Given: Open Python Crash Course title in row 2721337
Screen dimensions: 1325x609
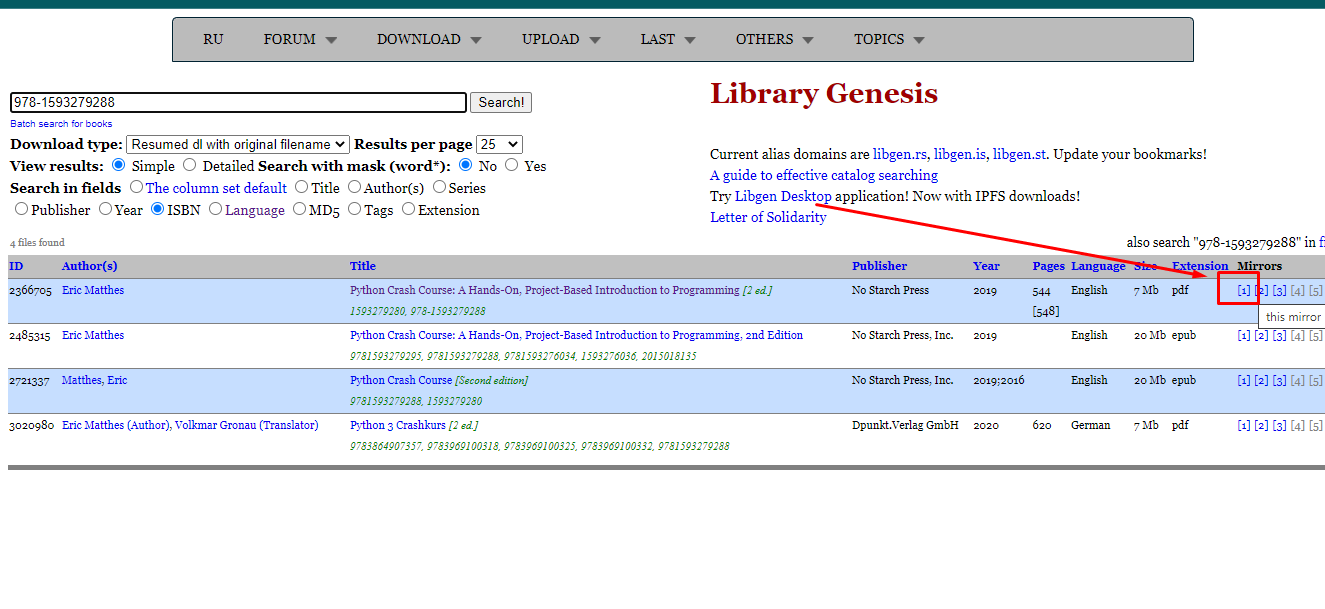Looking at the screenshot, I should (401, 380).
